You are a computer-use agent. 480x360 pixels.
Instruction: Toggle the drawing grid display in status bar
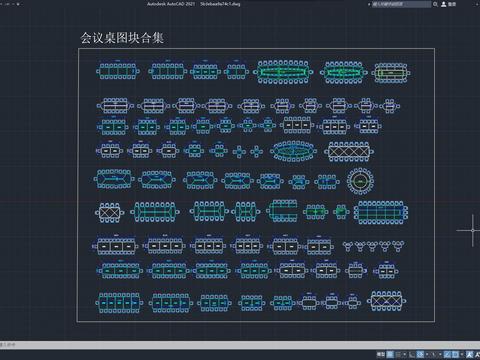(x=390, y=354)
